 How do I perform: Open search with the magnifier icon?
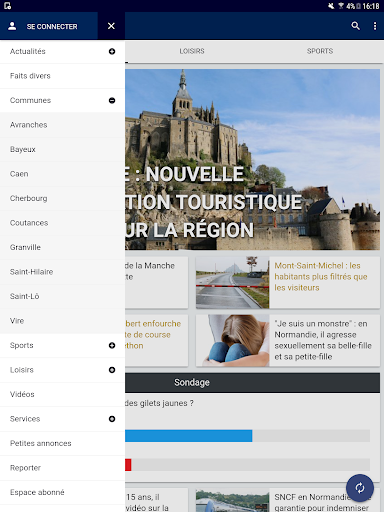[x=355, y=26]
